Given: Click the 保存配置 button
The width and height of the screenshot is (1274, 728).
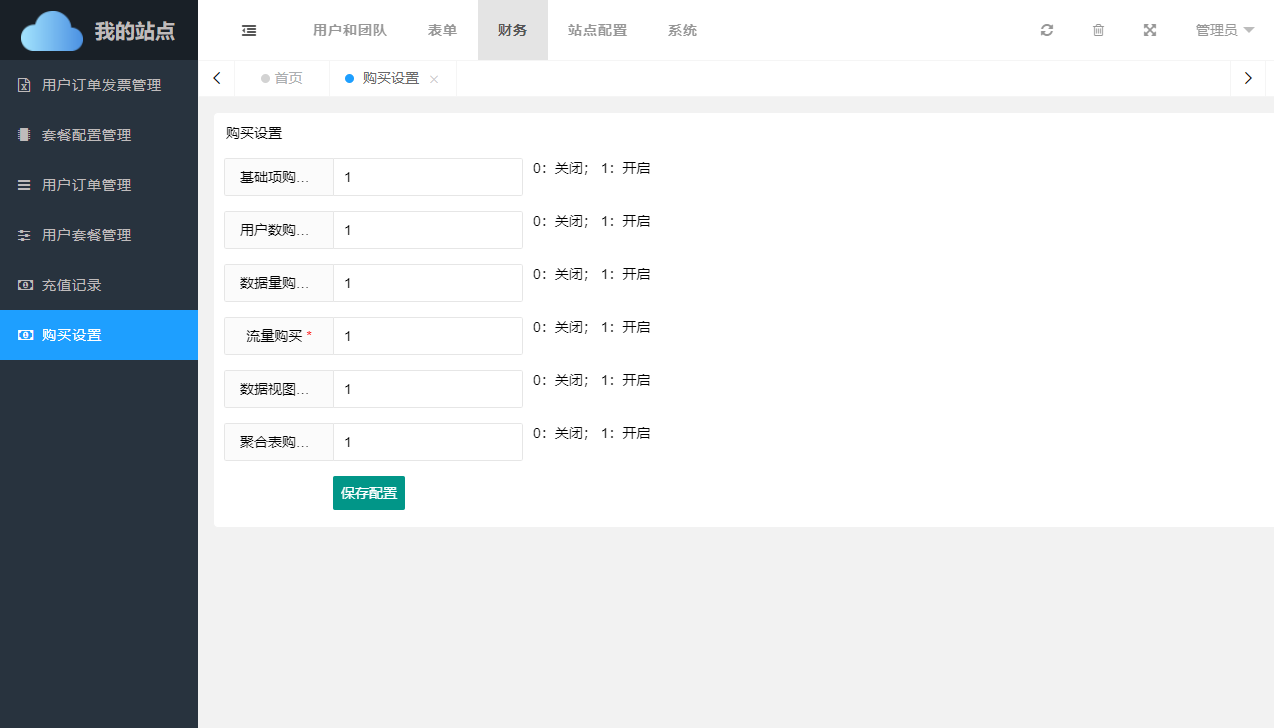Looking at the screenshot, I should click(369, 493).
